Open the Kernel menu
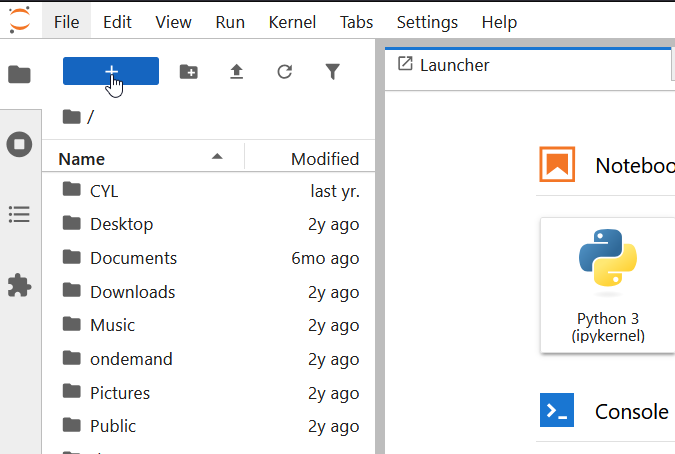The height and width of the screenshot is (454, 675). [292, 22]
